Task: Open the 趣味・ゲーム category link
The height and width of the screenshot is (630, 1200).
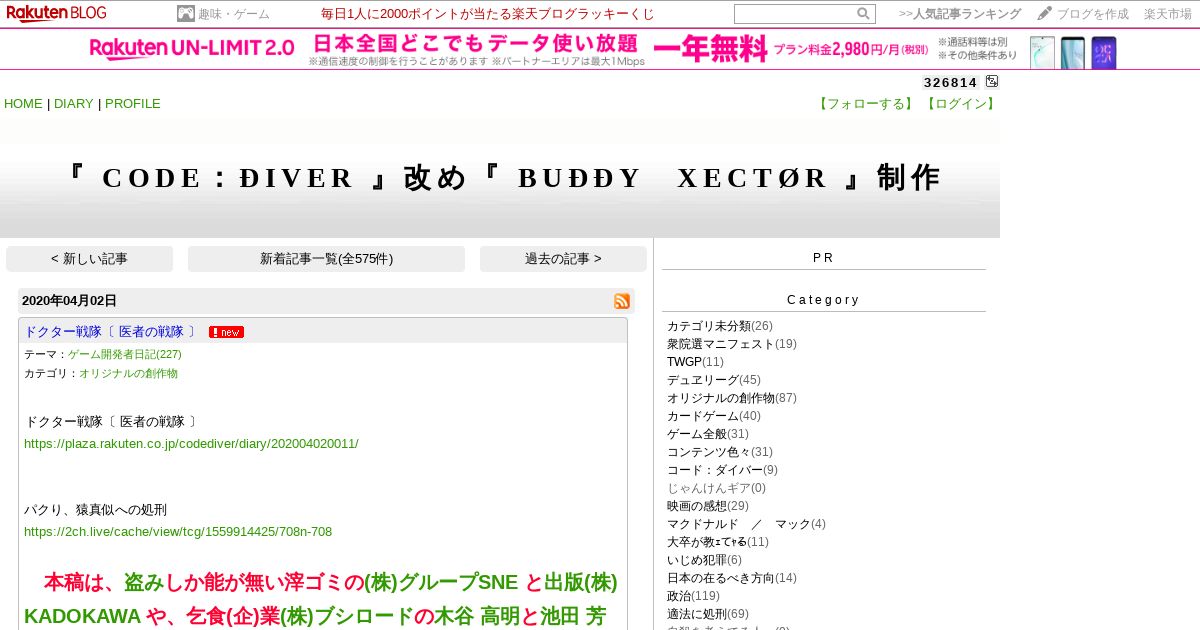Action: click(x=234, y=14)
